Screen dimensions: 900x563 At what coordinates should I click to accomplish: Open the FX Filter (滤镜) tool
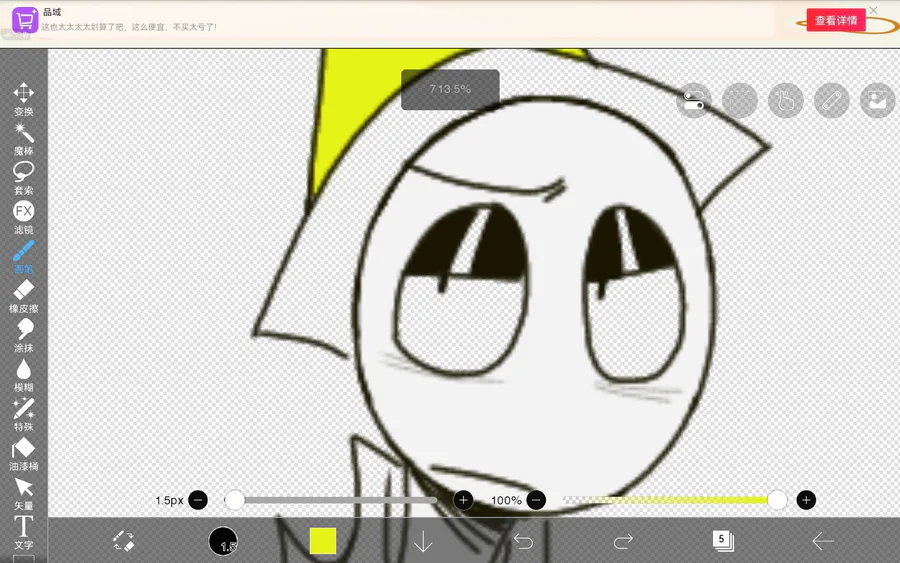[24, 218]
